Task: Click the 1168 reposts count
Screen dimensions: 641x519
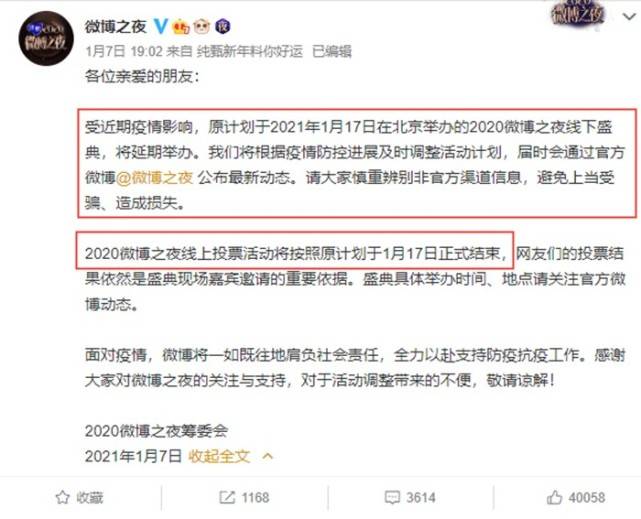Action: coord(255,498)
